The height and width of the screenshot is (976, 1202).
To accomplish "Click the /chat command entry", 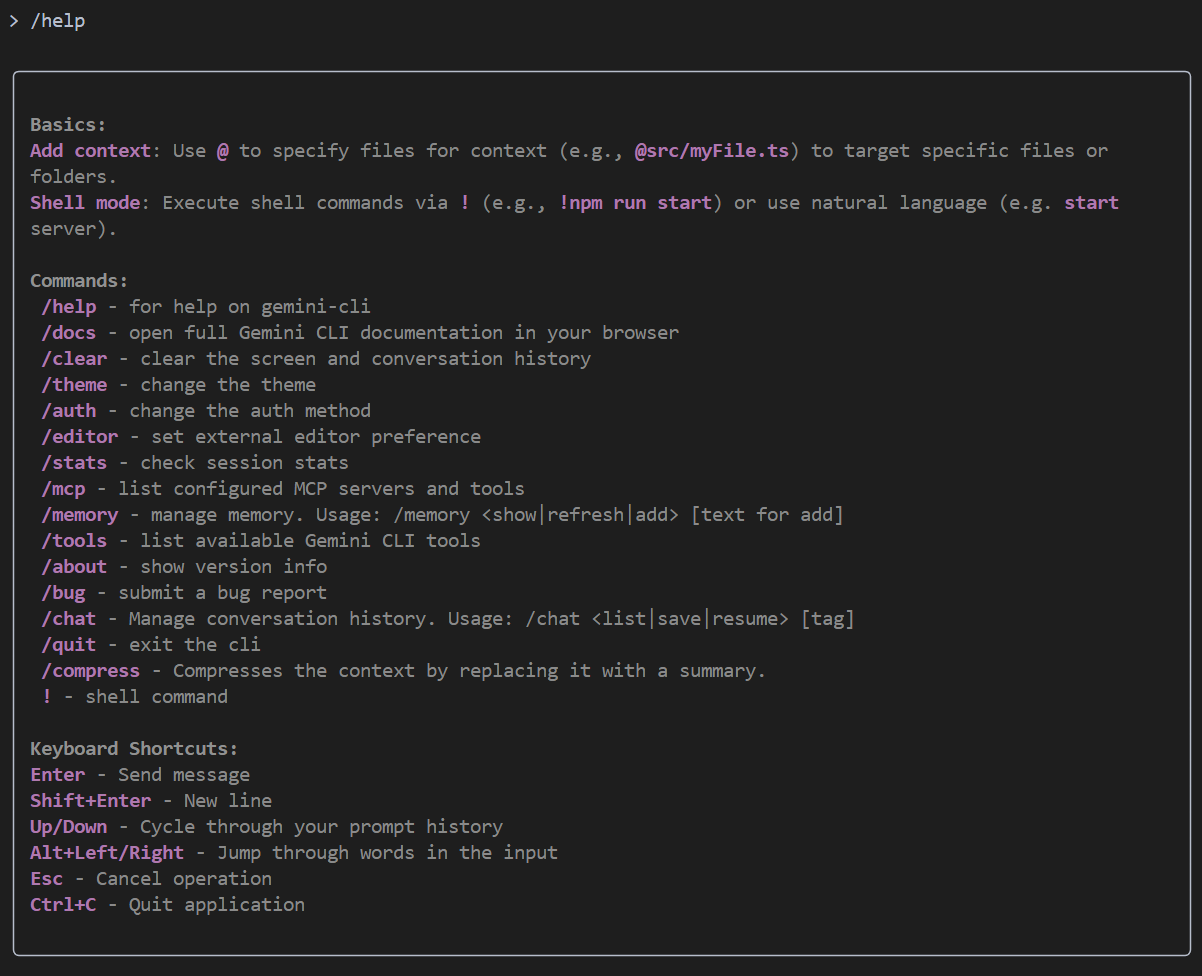I will [68, 619].
